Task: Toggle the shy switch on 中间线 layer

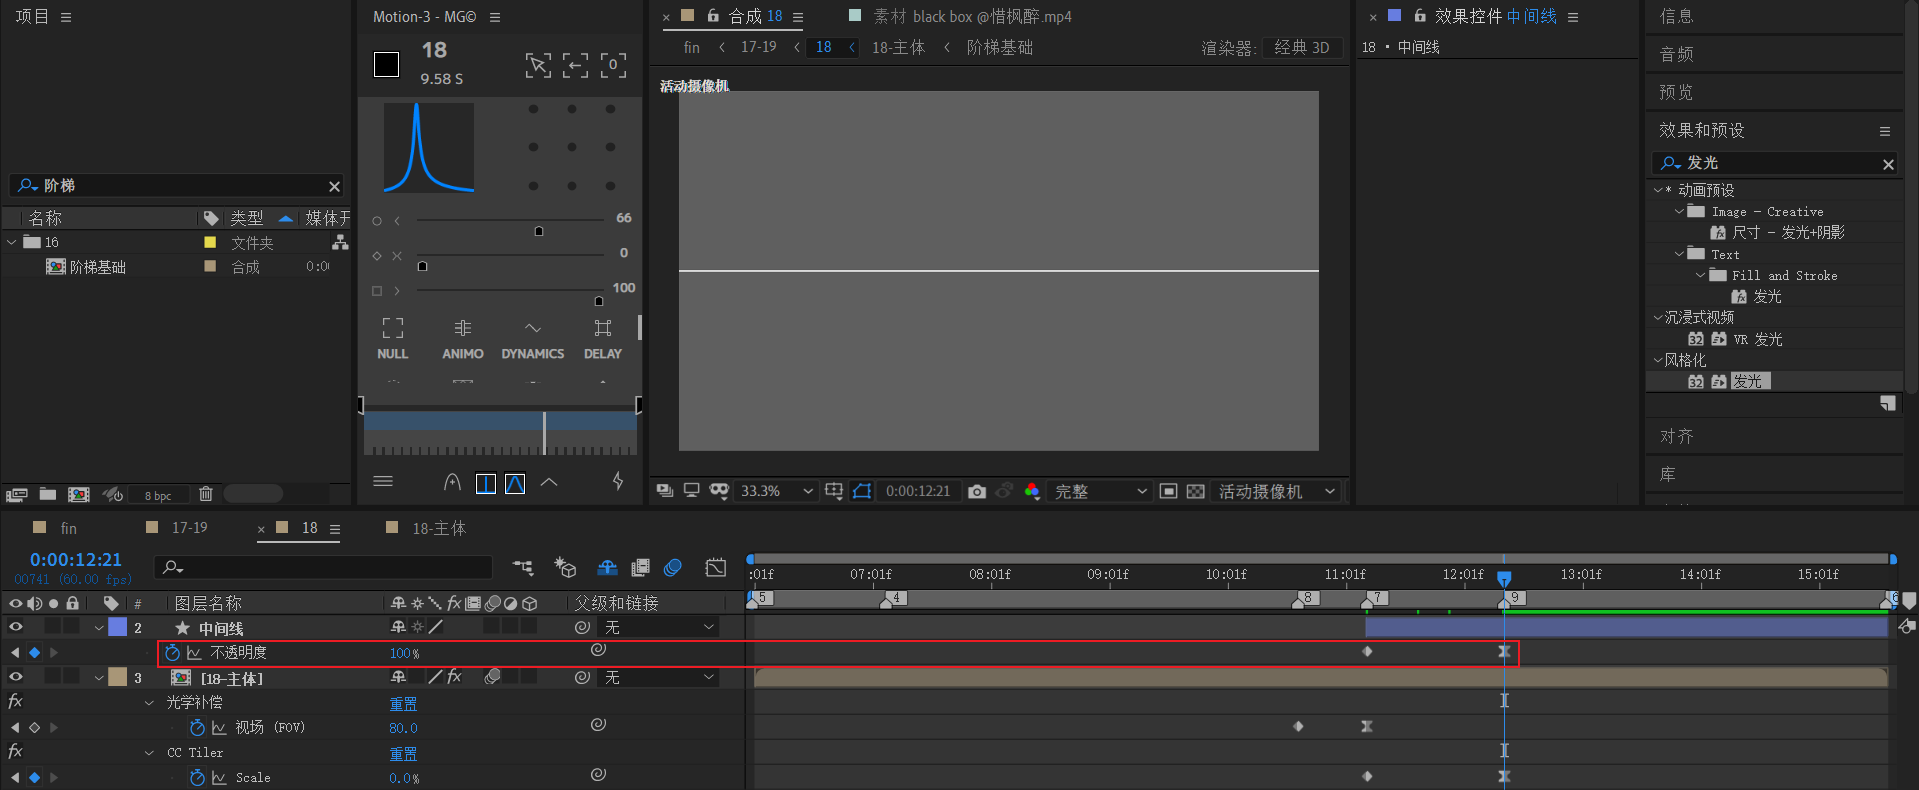Action: 398,627
